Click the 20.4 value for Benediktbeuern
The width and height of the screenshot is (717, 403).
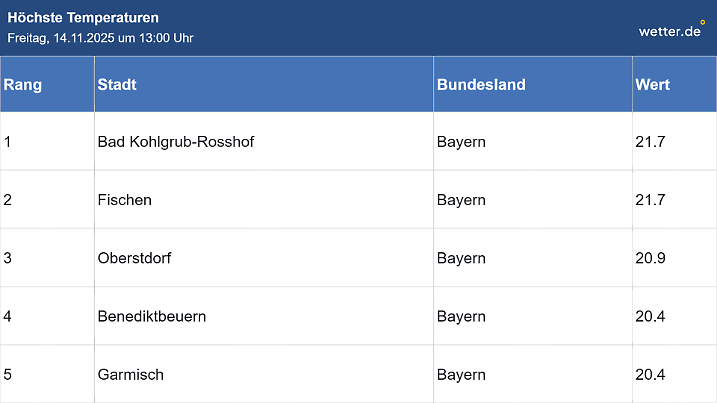tap(650, 316)
